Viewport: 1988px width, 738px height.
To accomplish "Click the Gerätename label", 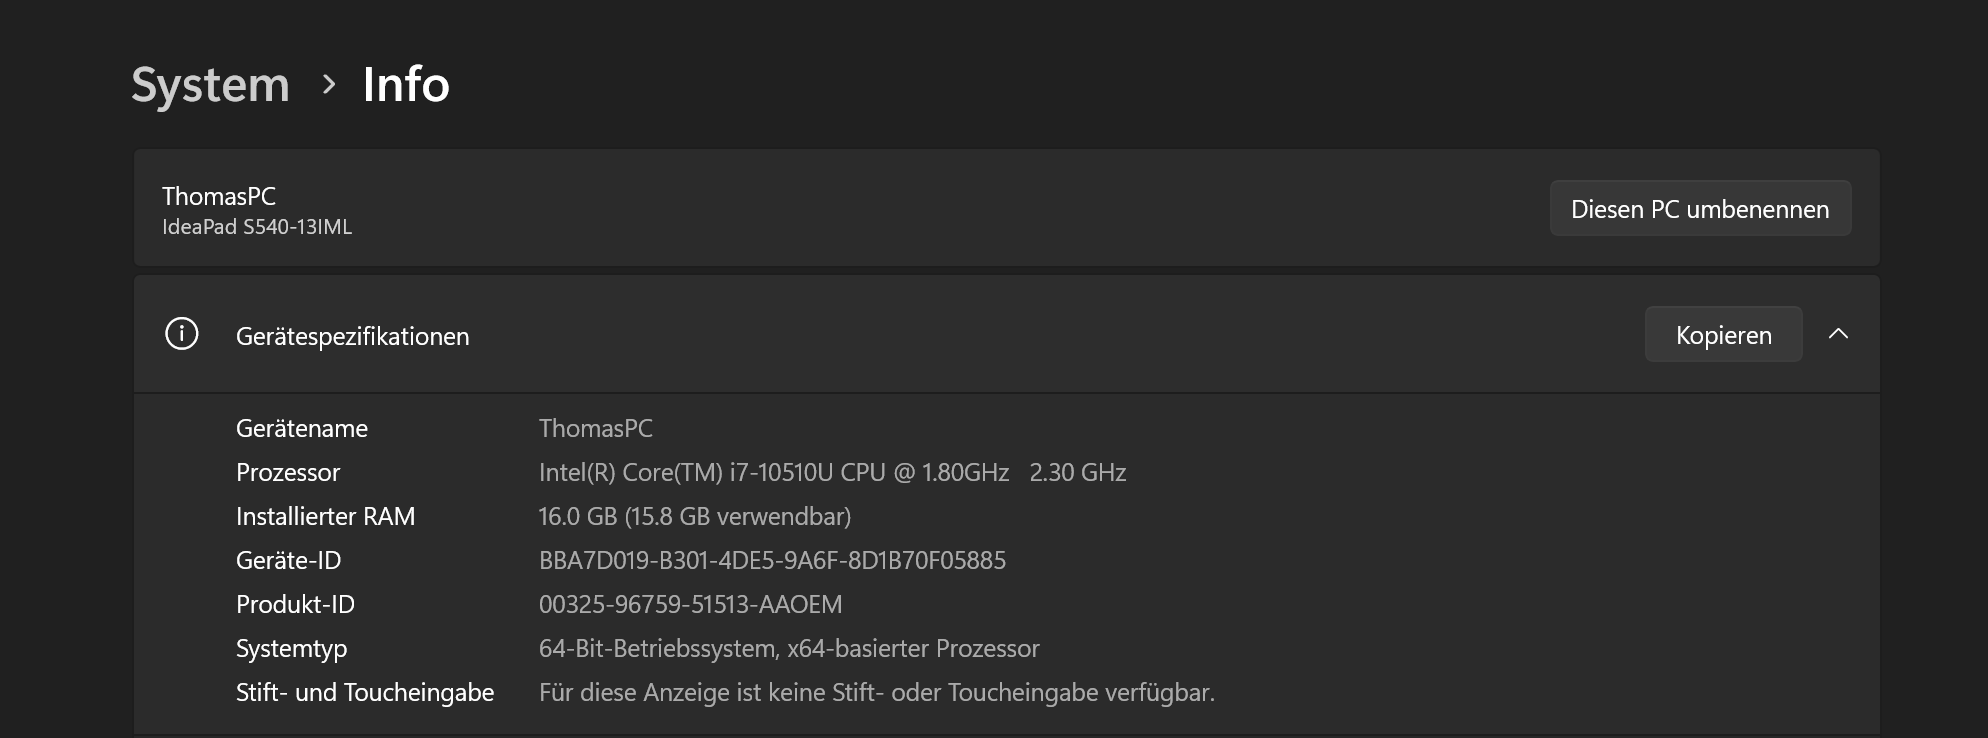I will (x=302, y=428).
